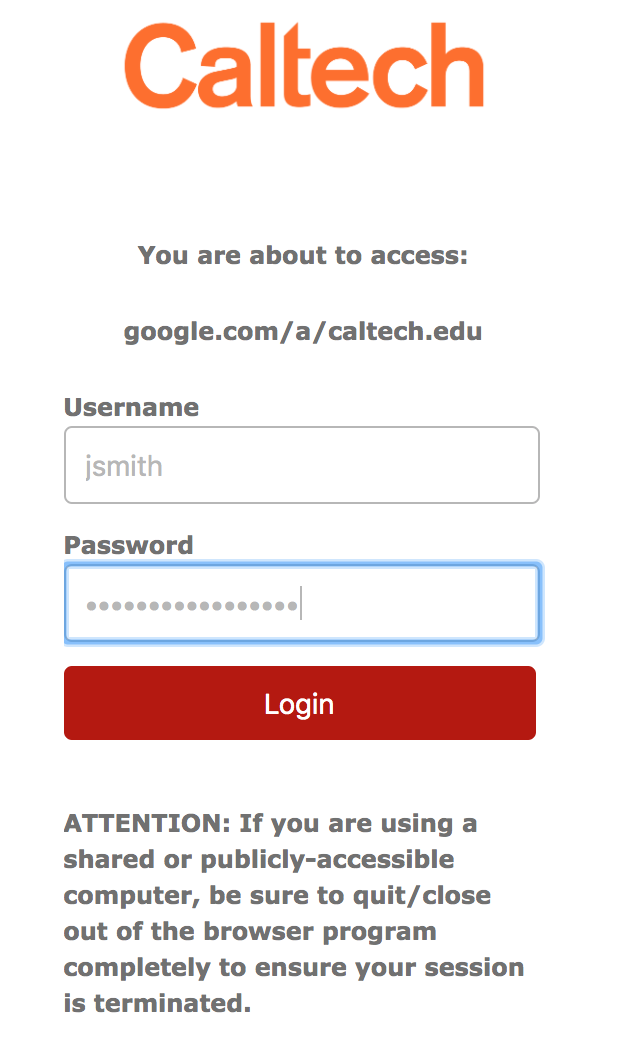Click the "is terminated." closing line
The image size is (626, 1064).
pyautogui.click(x=157, y=1003)
